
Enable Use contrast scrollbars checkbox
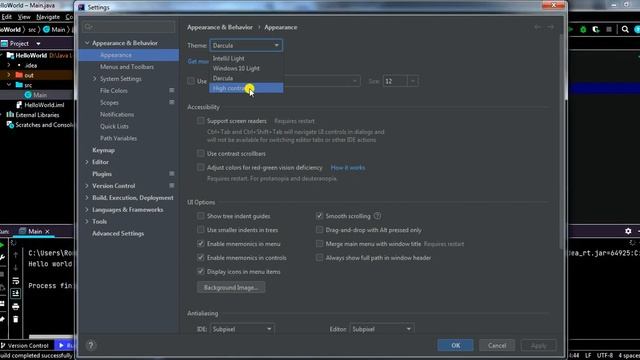[200, 153]
